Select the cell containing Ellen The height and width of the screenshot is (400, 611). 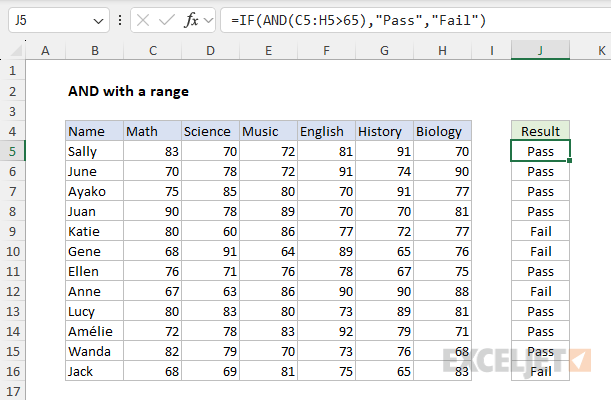coord(95,271)
